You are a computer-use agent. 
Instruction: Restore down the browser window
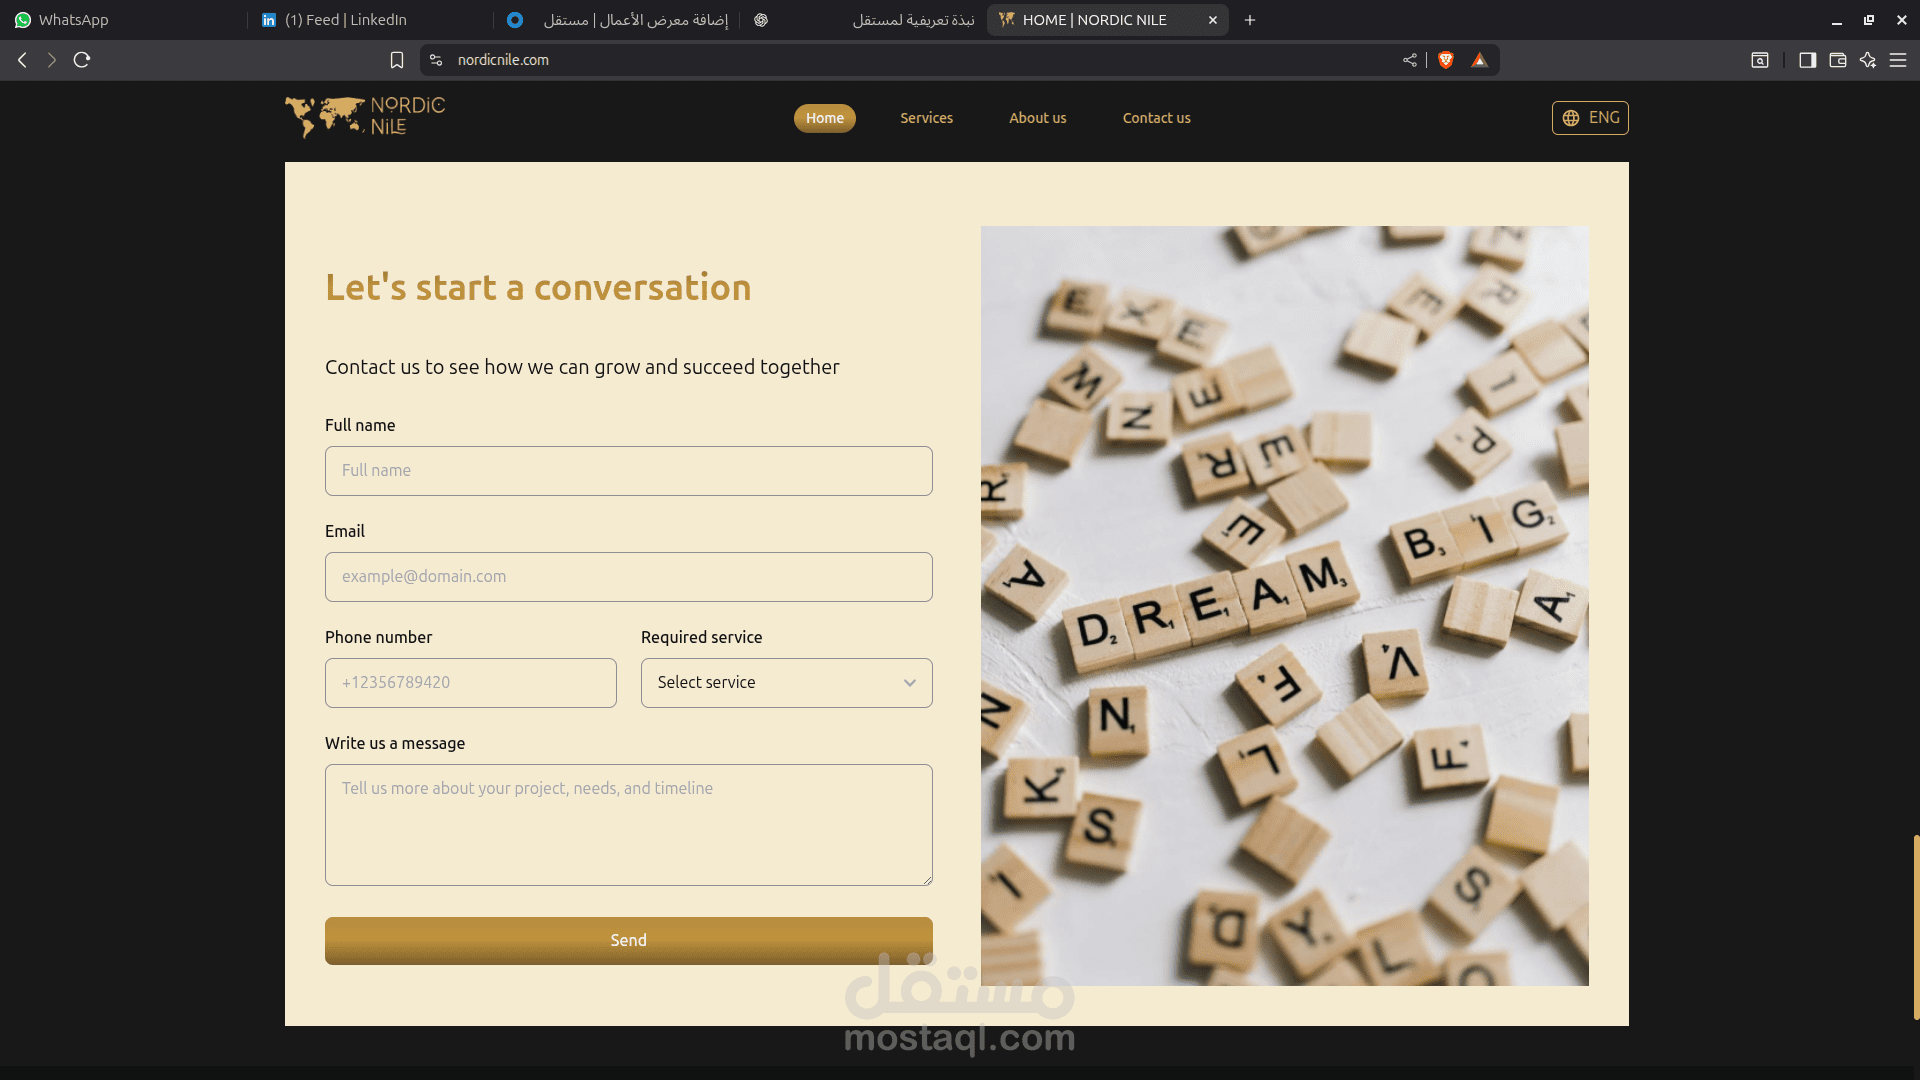(x=1869, y=20)
